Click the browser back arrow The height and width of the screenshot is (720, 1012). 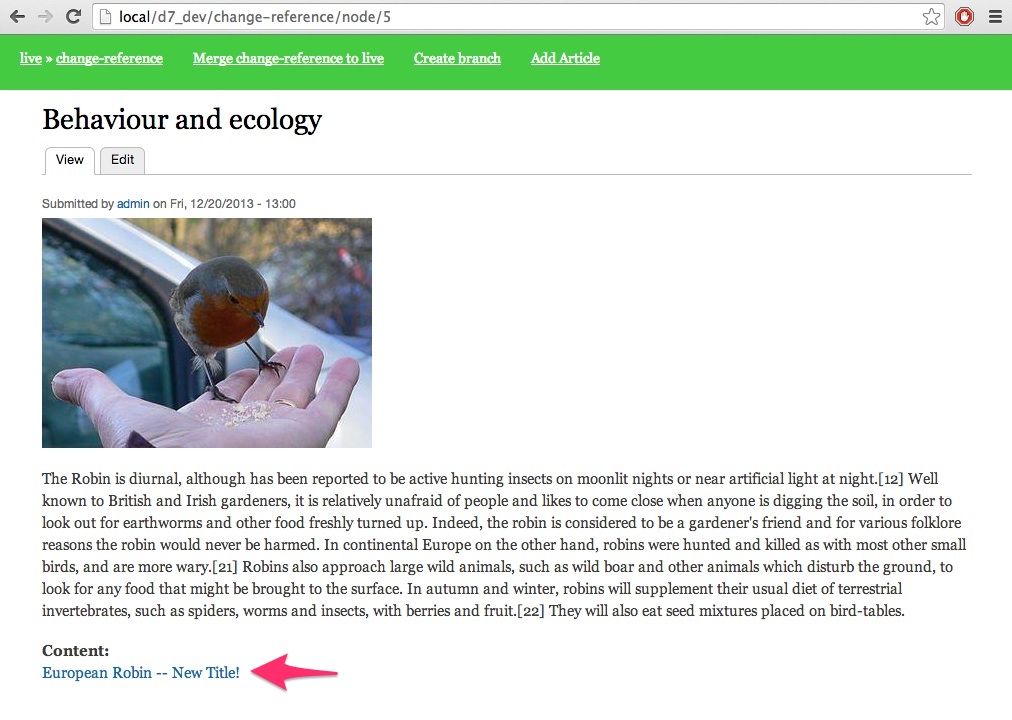point(17,17)
